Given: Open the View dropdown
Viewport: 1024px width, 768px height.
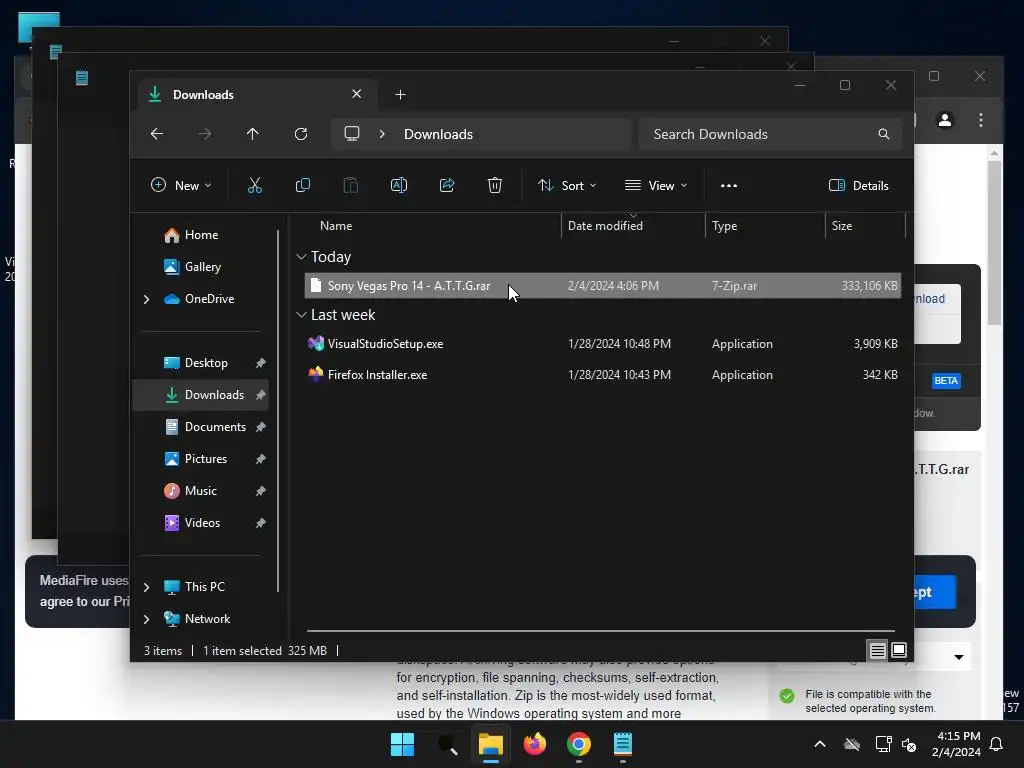Looking at the screenshot, I should pos(656,185).
